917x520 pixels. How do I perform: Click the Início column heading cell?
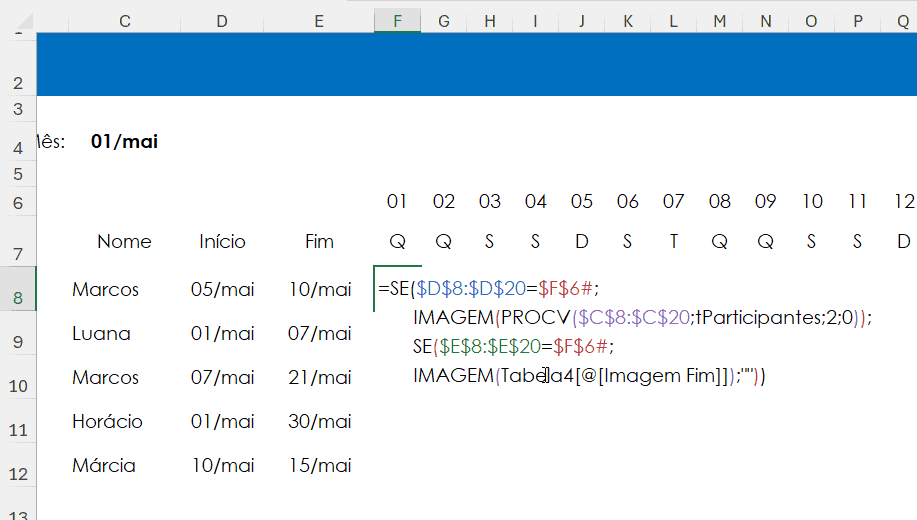pyautogui.click(x=222, y=241)
